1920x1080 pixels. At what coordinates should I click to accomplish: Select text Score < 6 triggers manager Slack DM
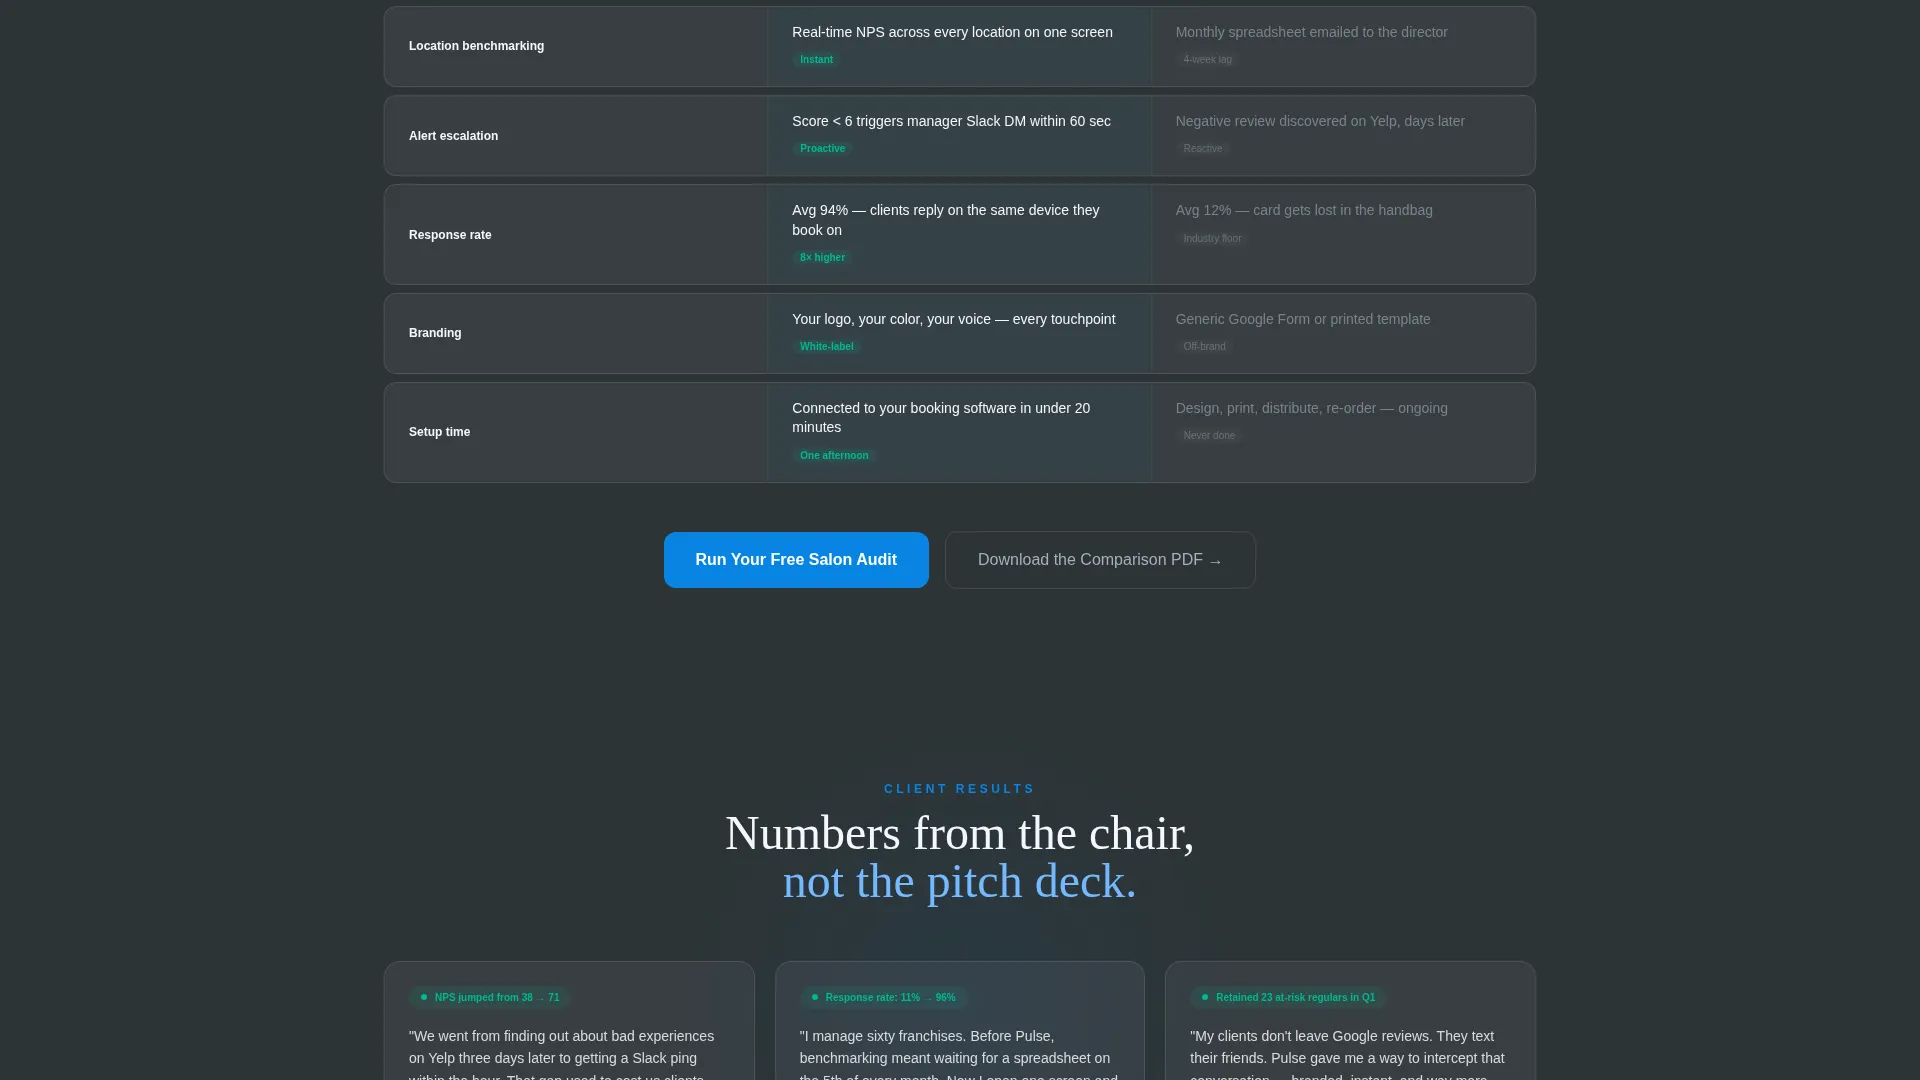[951, 121]
